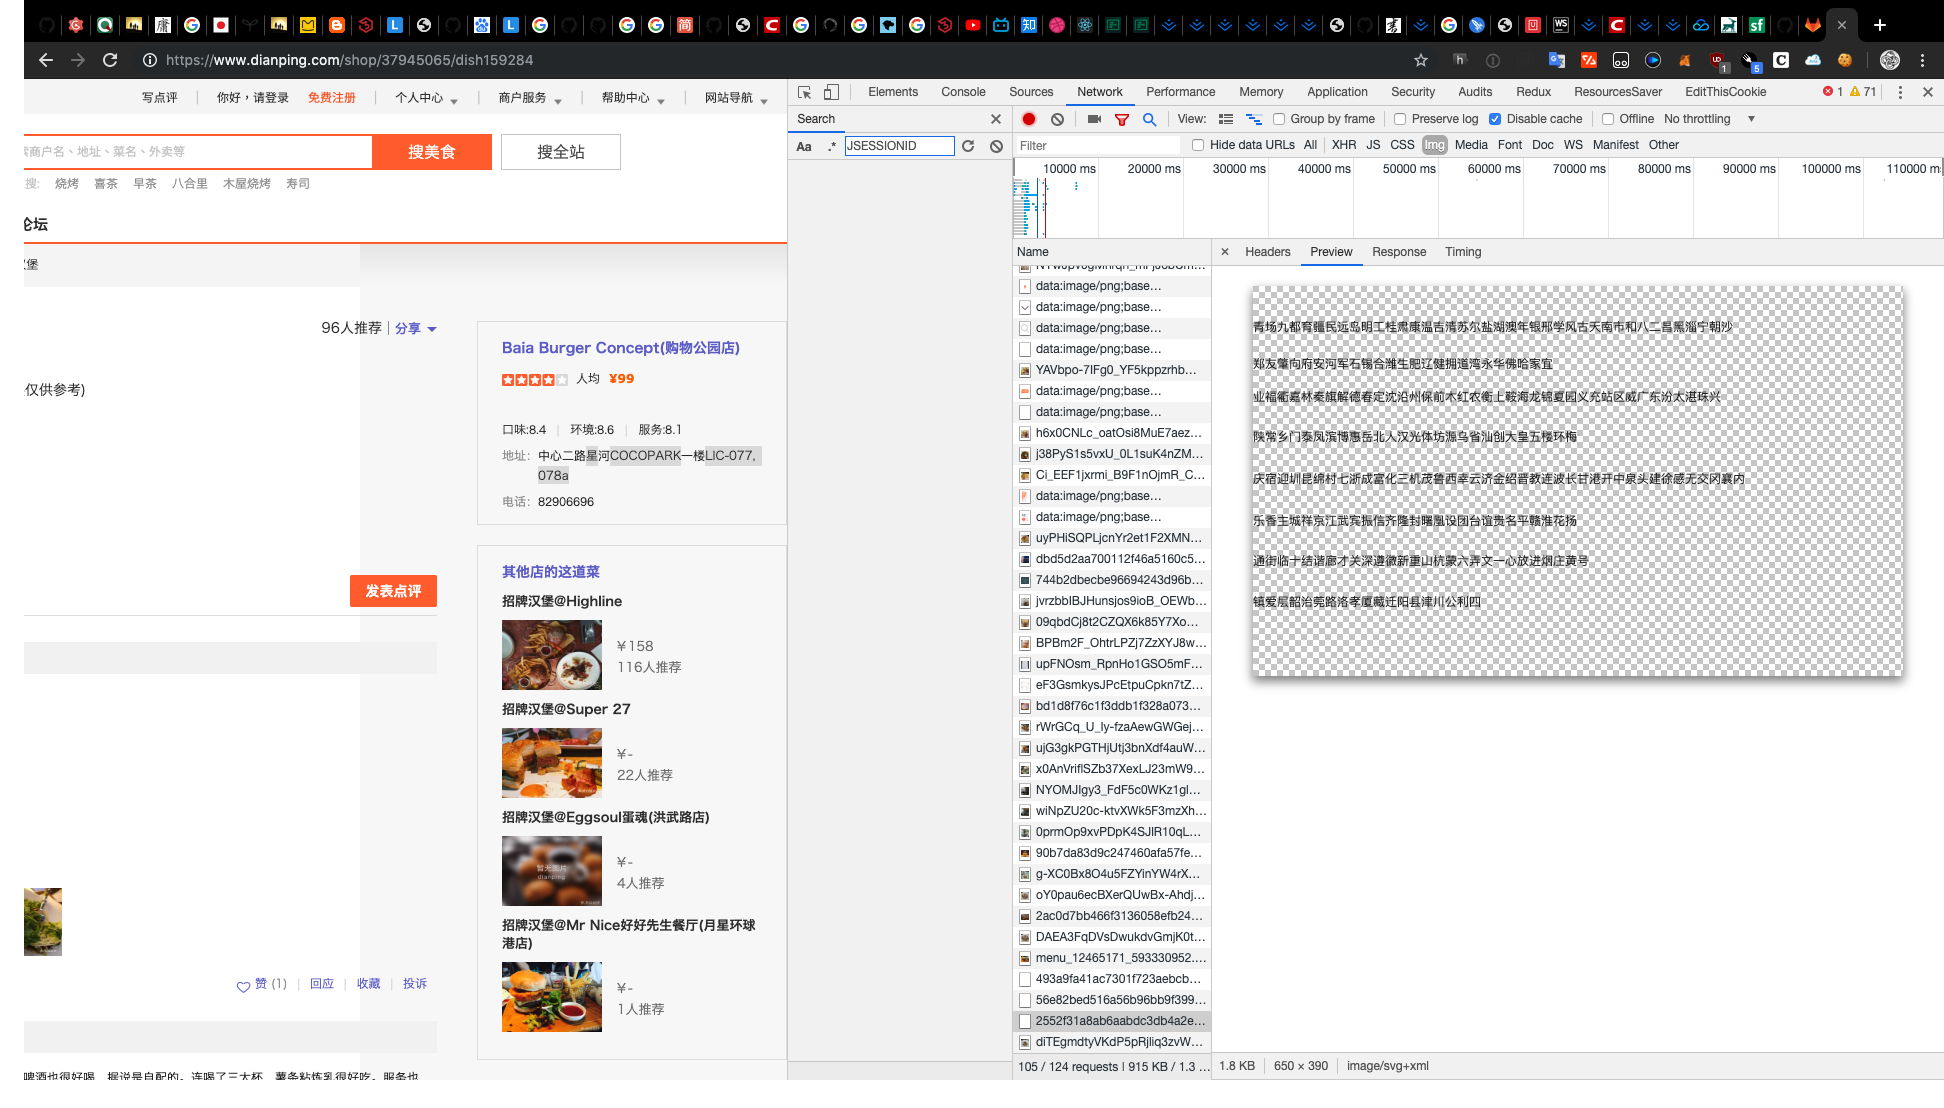Open the Timing tab of the request
The height and width of the screenshot is (1108, 1944).
pyautogui.click(x=1463, y=252)
